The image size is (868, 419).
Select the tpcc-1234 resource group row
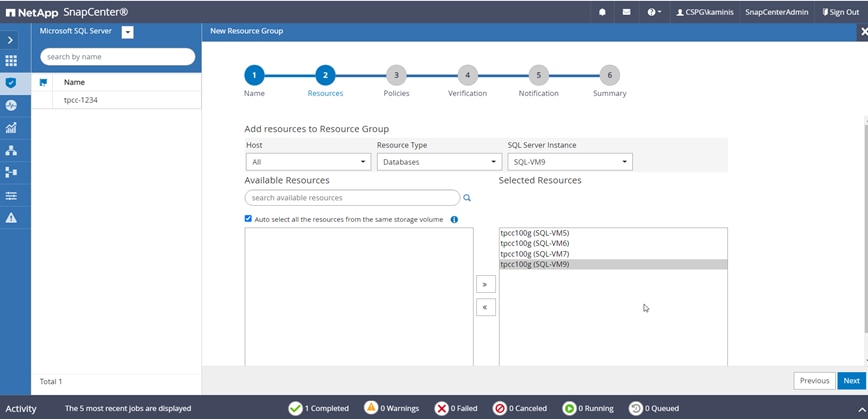point(116,100)
